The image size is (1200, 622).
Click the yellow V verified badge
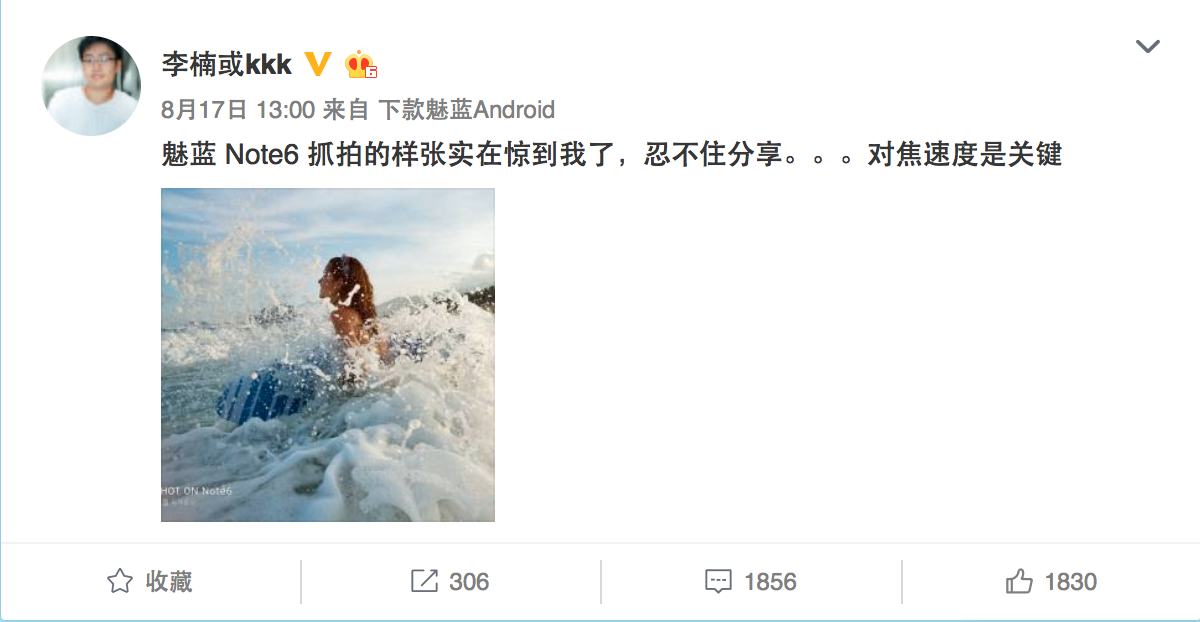point(317,65)
